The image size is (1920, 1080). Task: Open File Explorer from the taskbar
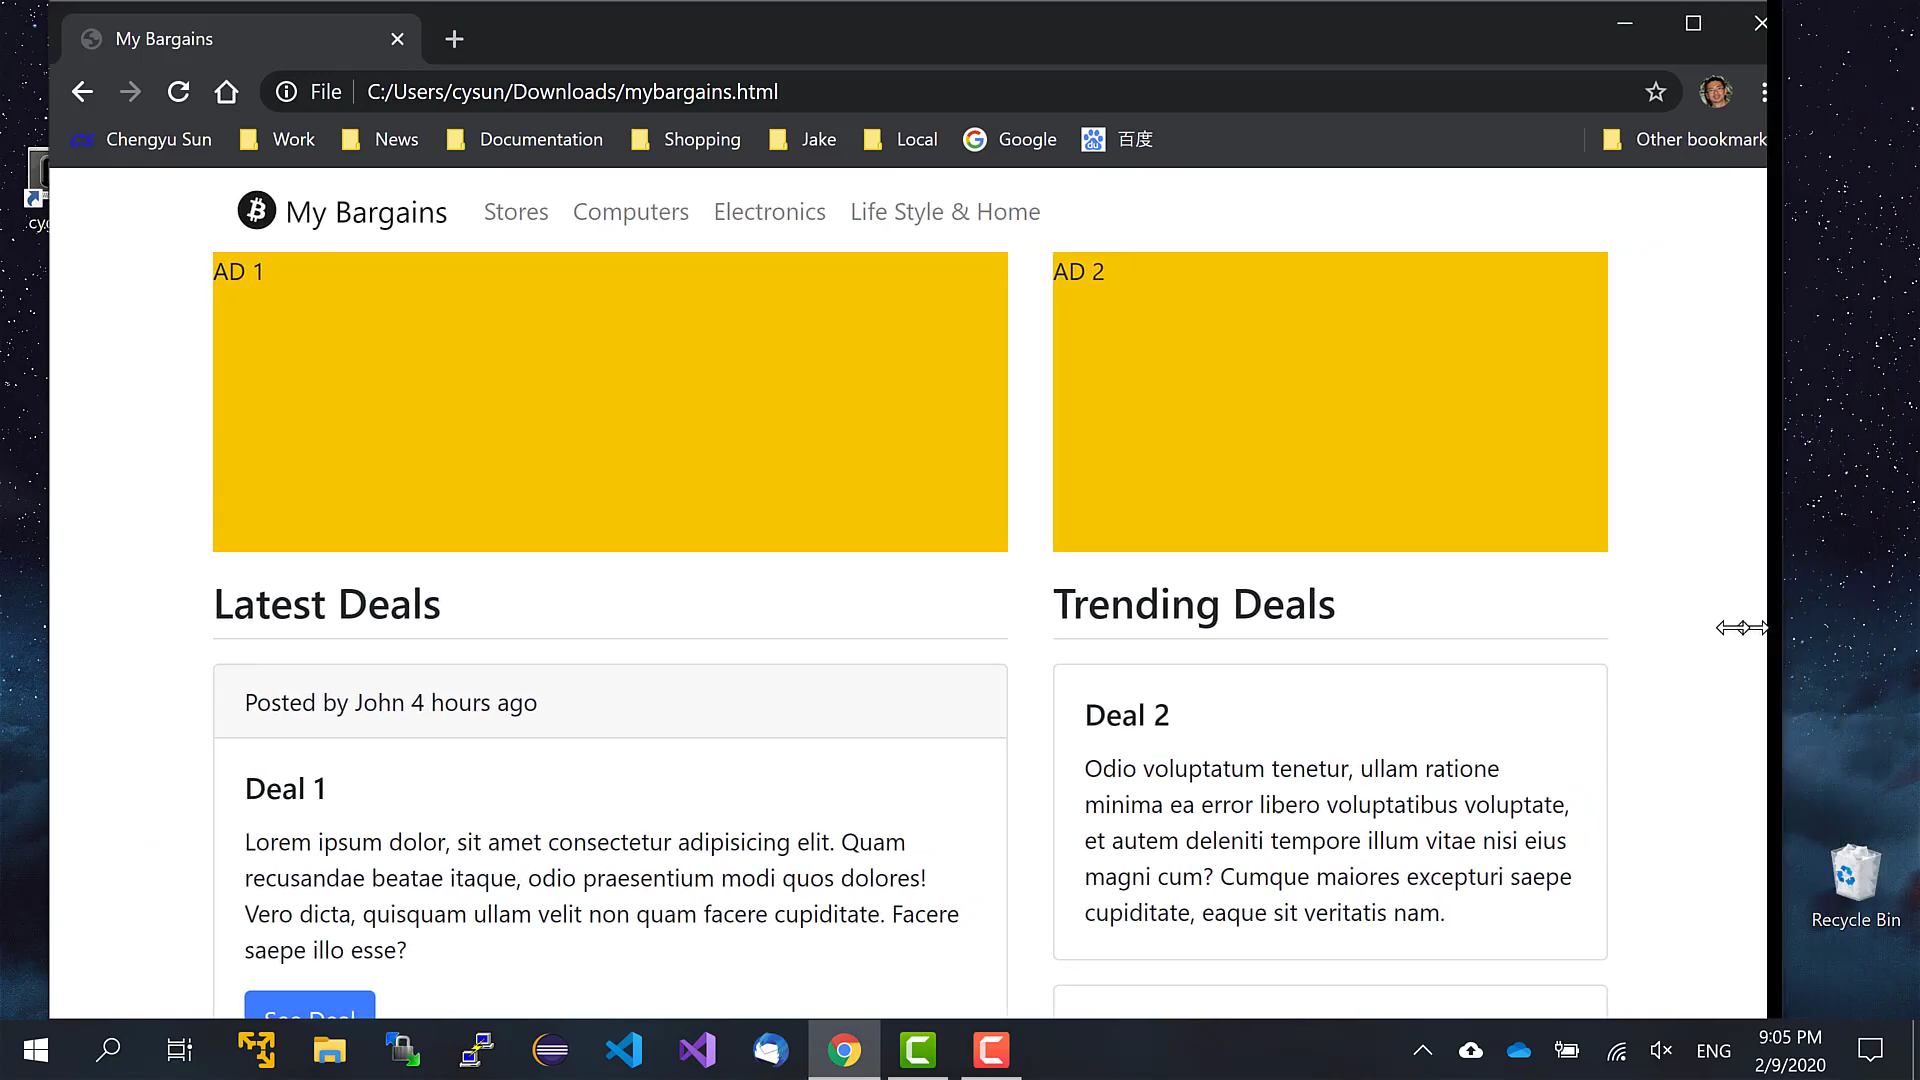tap(329, 1050)
